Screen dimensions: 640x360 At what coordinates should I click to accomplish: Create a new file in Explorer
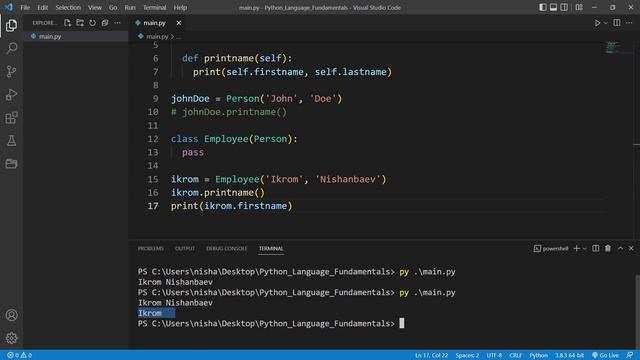[x=67, y=23]
